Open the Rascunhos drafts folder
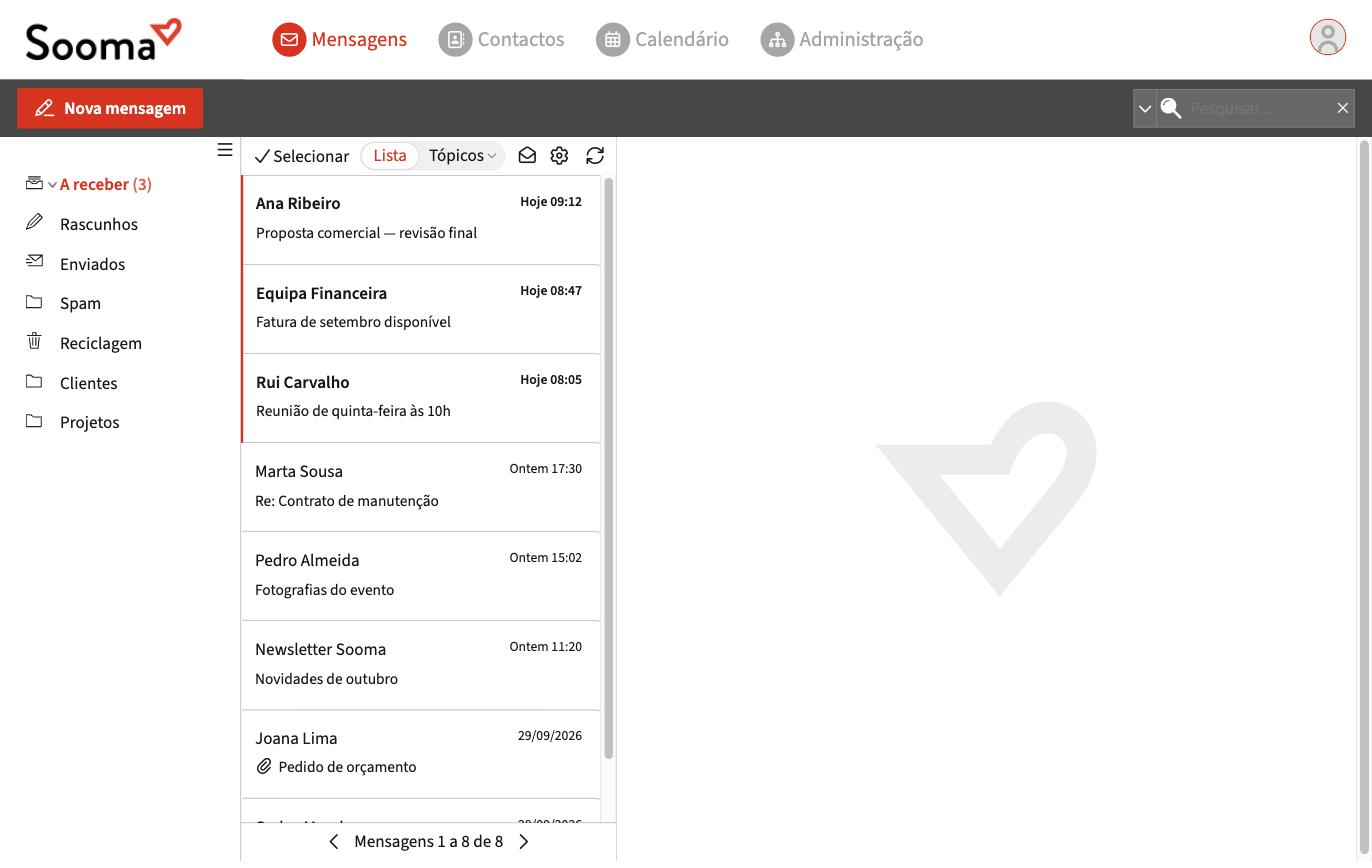 point(99,224)
